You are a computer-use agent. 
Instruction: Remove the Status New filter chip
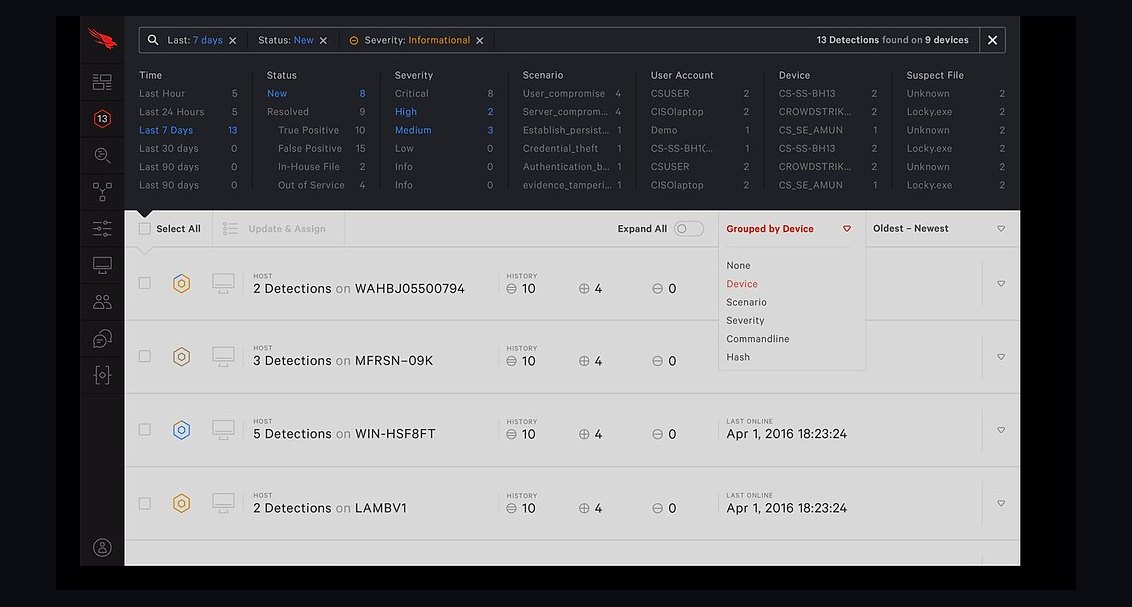(x=323, y=40)
